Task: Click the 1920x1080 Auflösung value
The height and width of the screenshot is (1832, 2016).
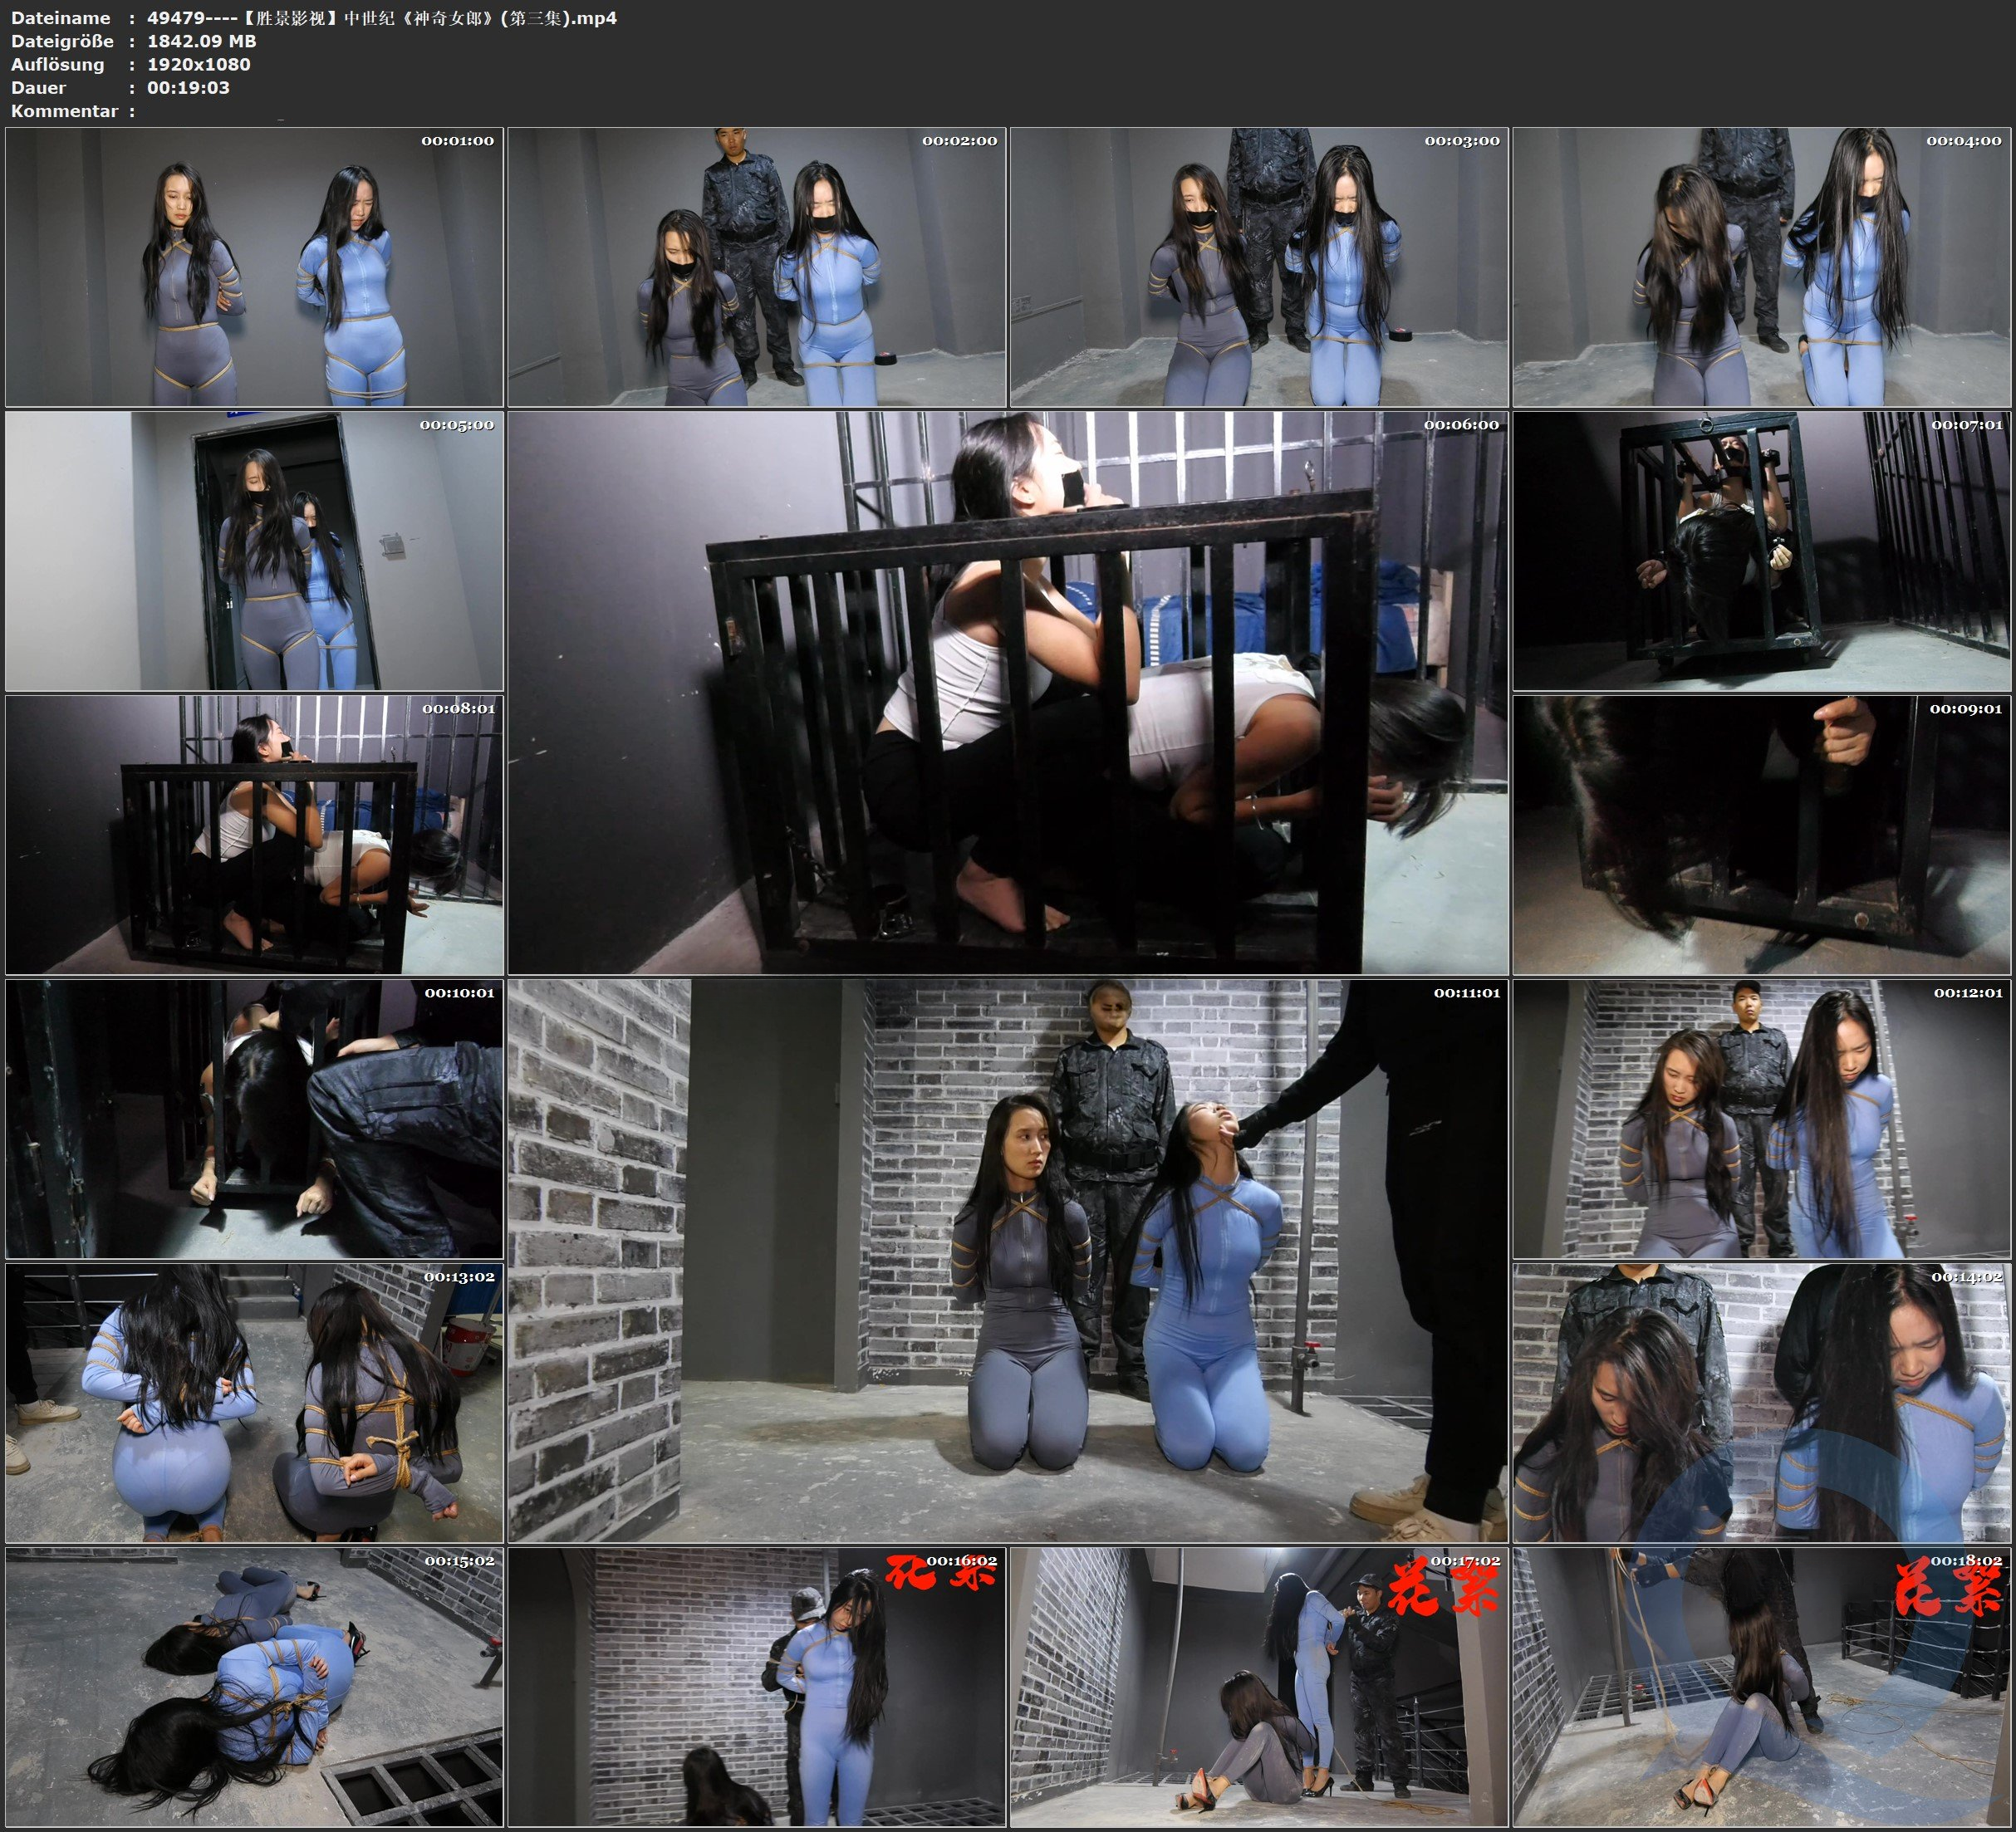Action: (198, 64)
